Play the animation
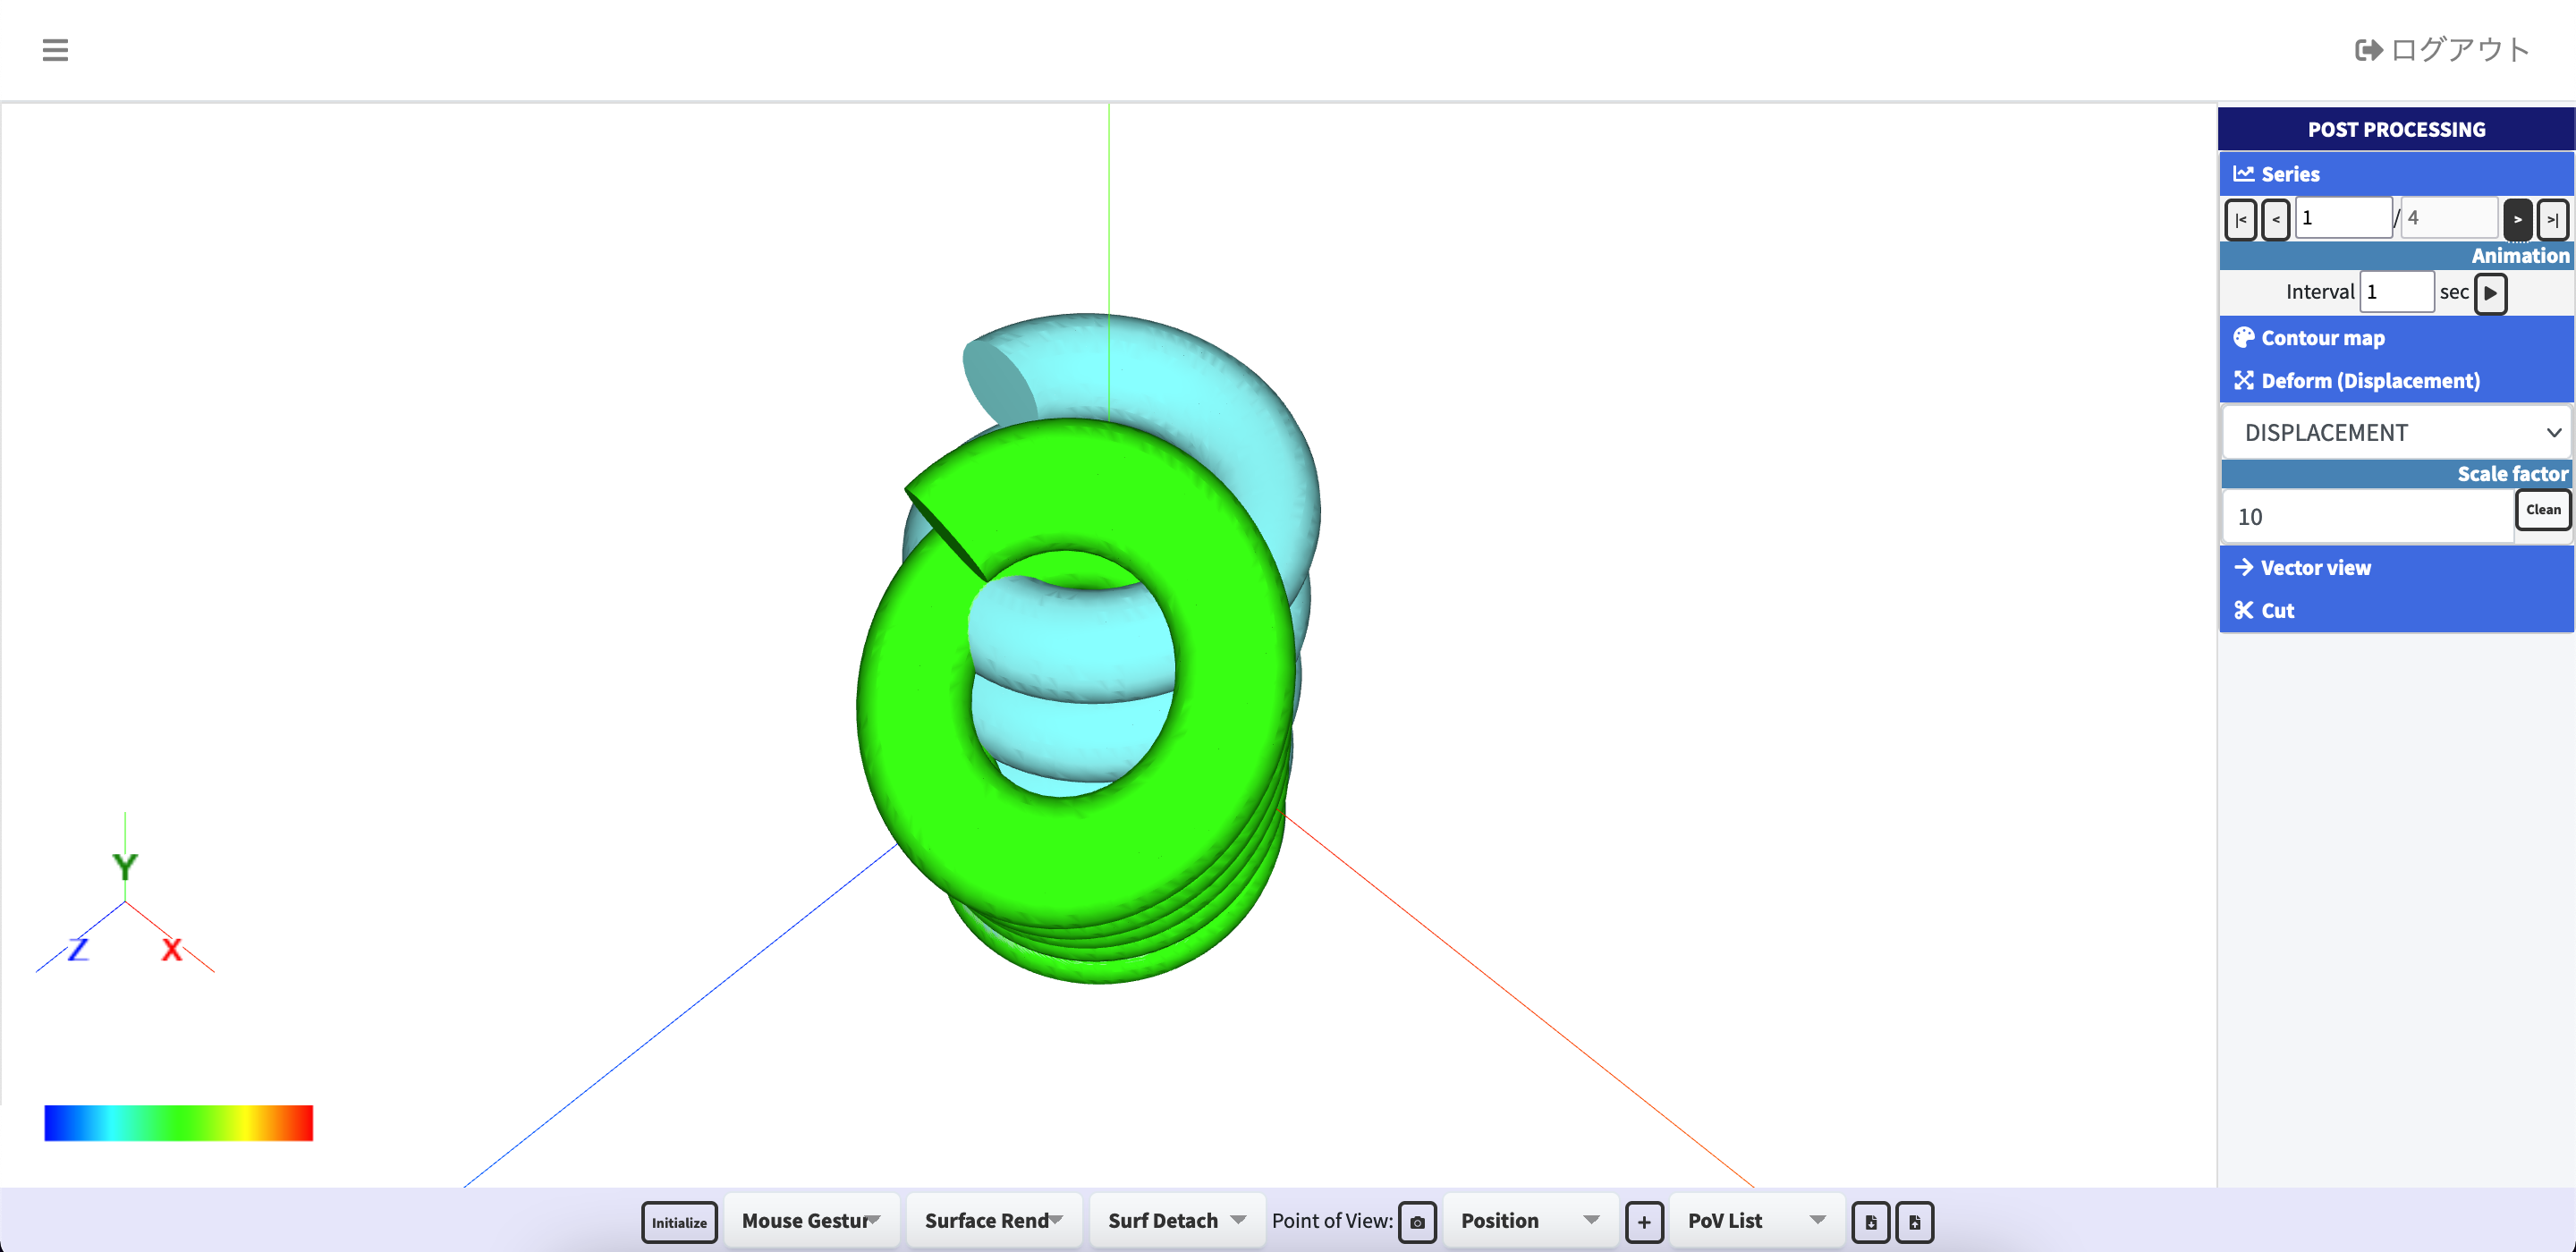This screenshot has width=2576, height=1252. coord(2490,293)
